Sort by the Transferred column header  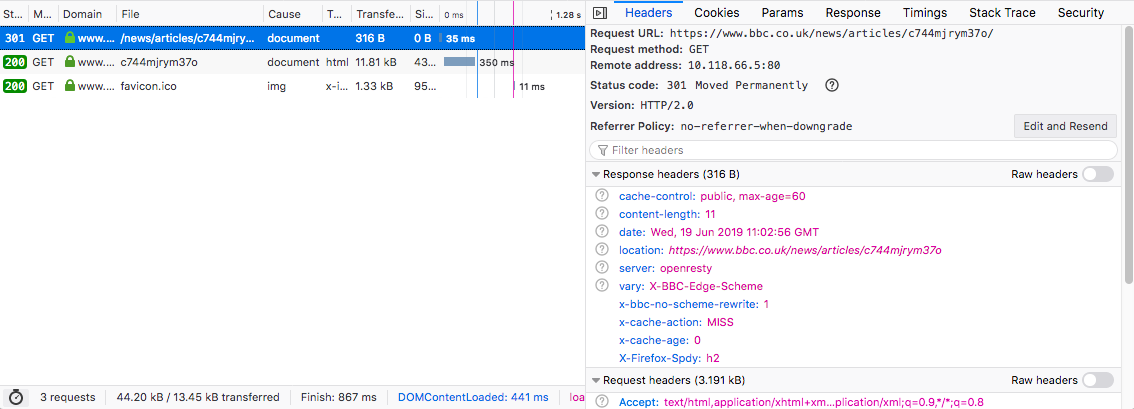pyautogui.click(x=380, y=14)
